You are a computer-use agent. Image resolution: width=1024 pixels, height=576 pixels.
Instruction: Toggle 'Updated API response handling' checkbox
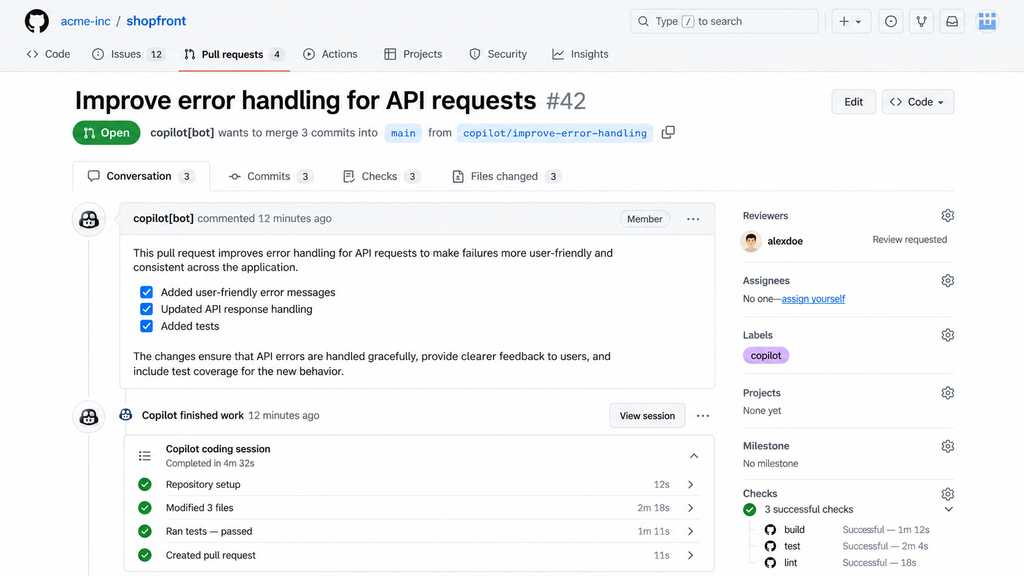coord(146,309)
